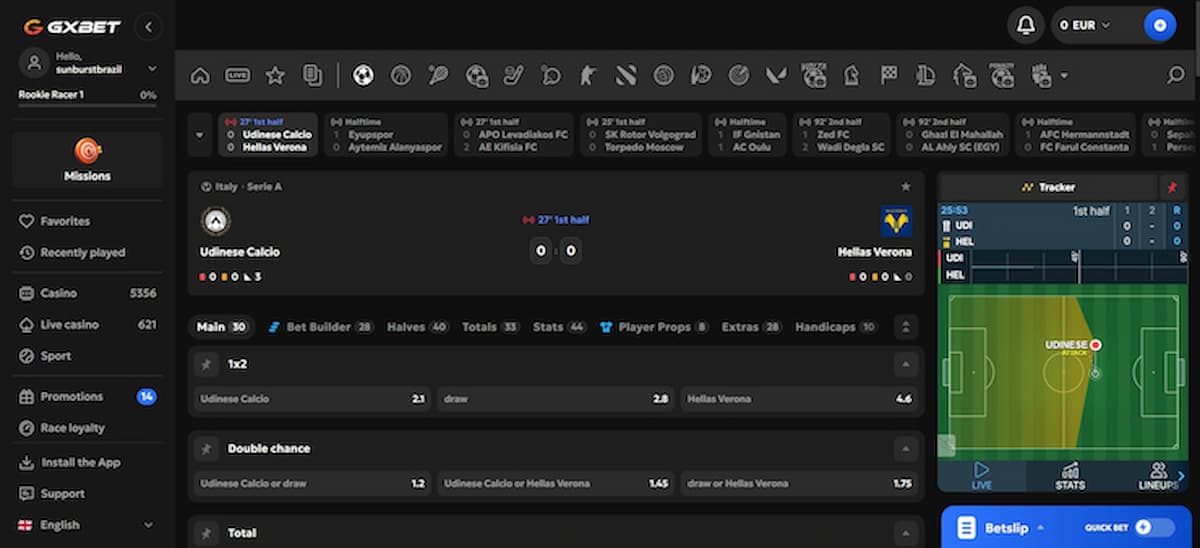Select the Ice Hockey stick icon

(513, 75)
